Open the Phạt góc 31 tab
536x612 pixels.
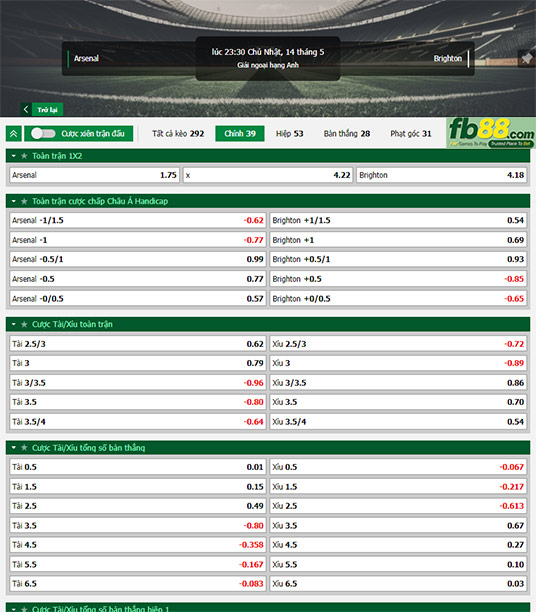coord(411,133)
